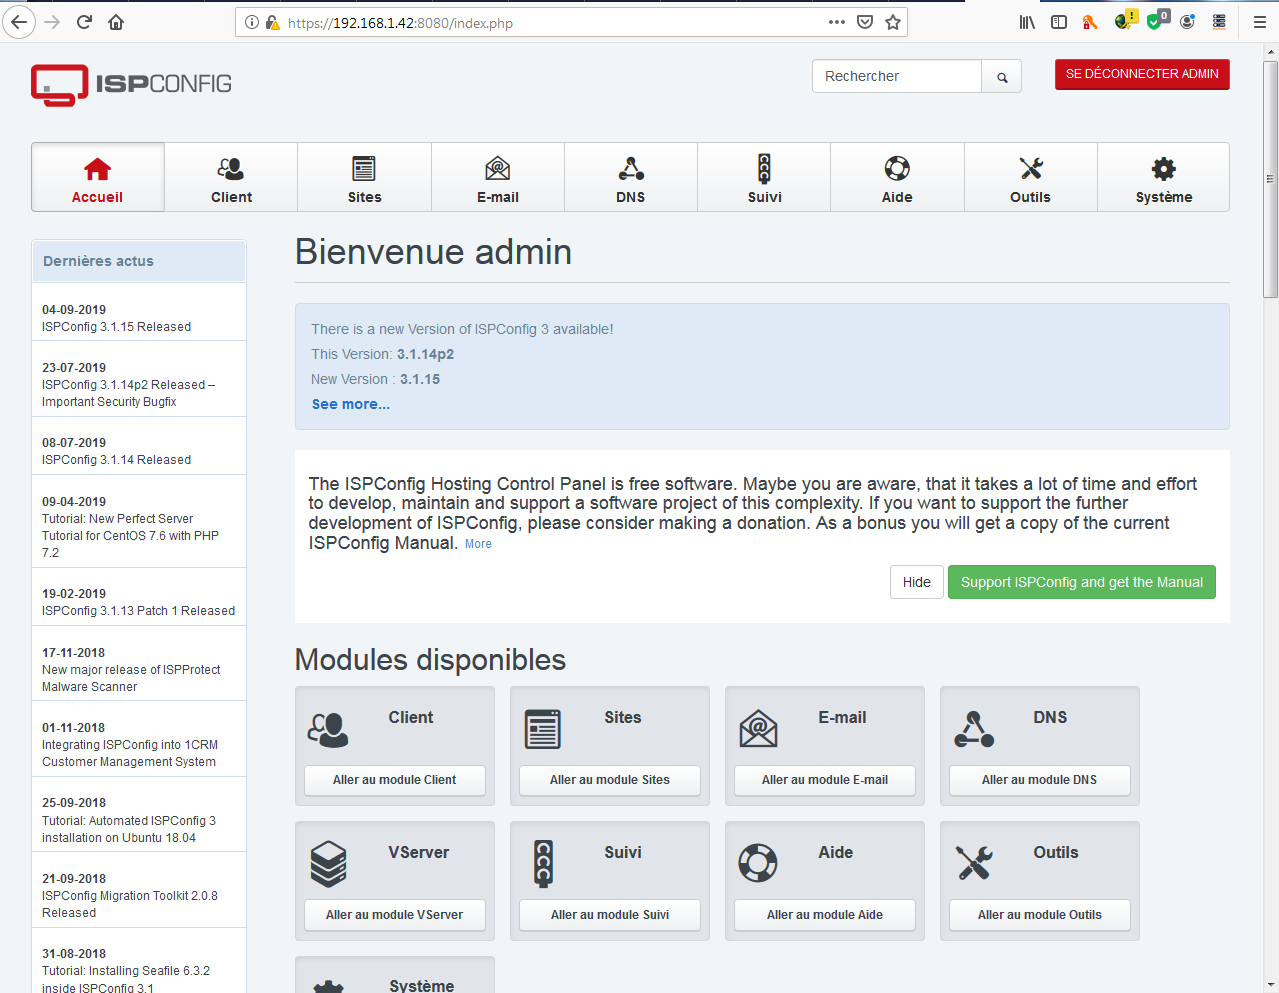Click Aller au module Aide button
1279x993 pixels.
[x=825, y=915]
